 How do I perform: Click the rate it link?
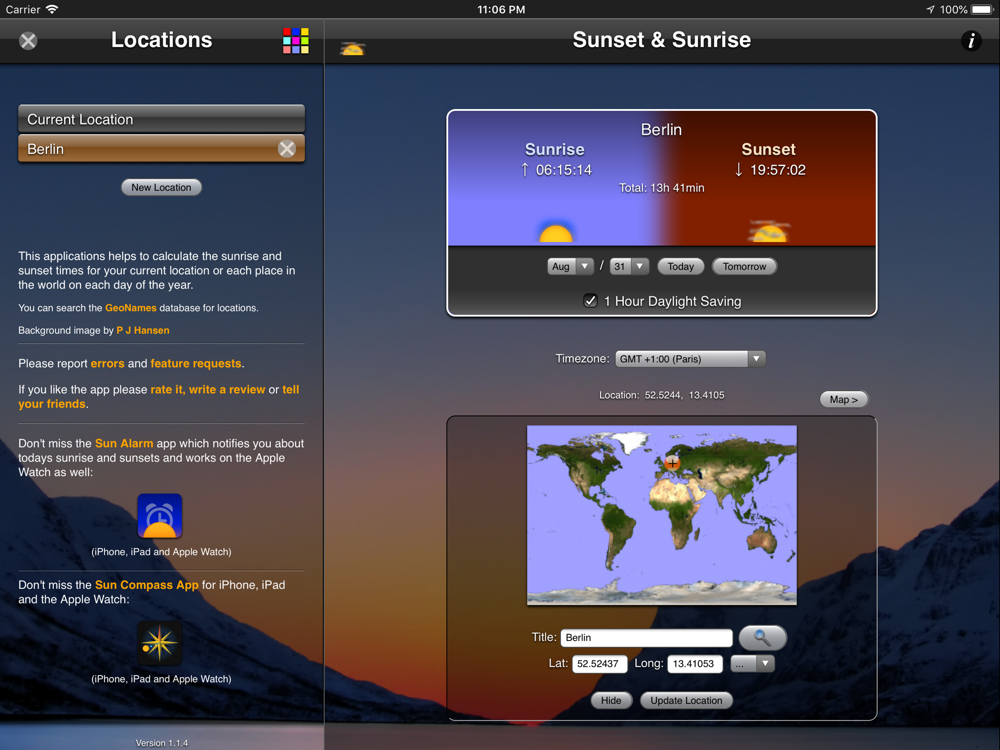pos(168,390)
